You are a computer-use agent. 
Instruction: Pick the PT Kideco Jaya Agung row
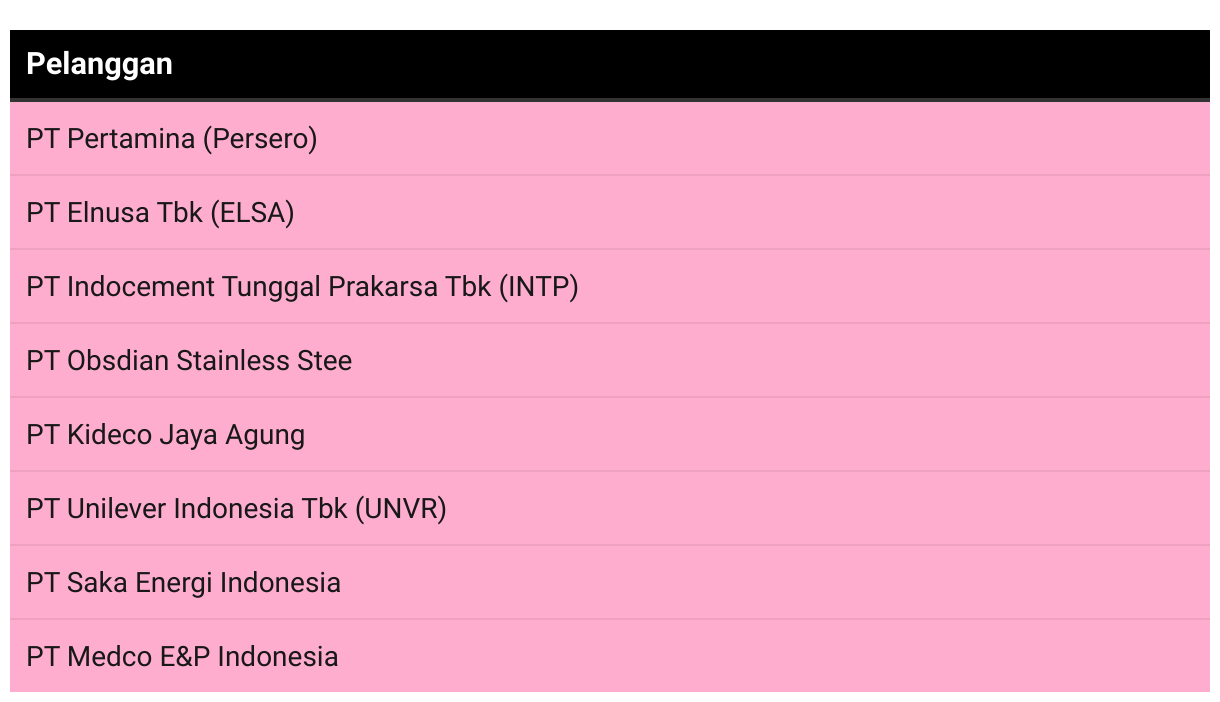(610, 434)
